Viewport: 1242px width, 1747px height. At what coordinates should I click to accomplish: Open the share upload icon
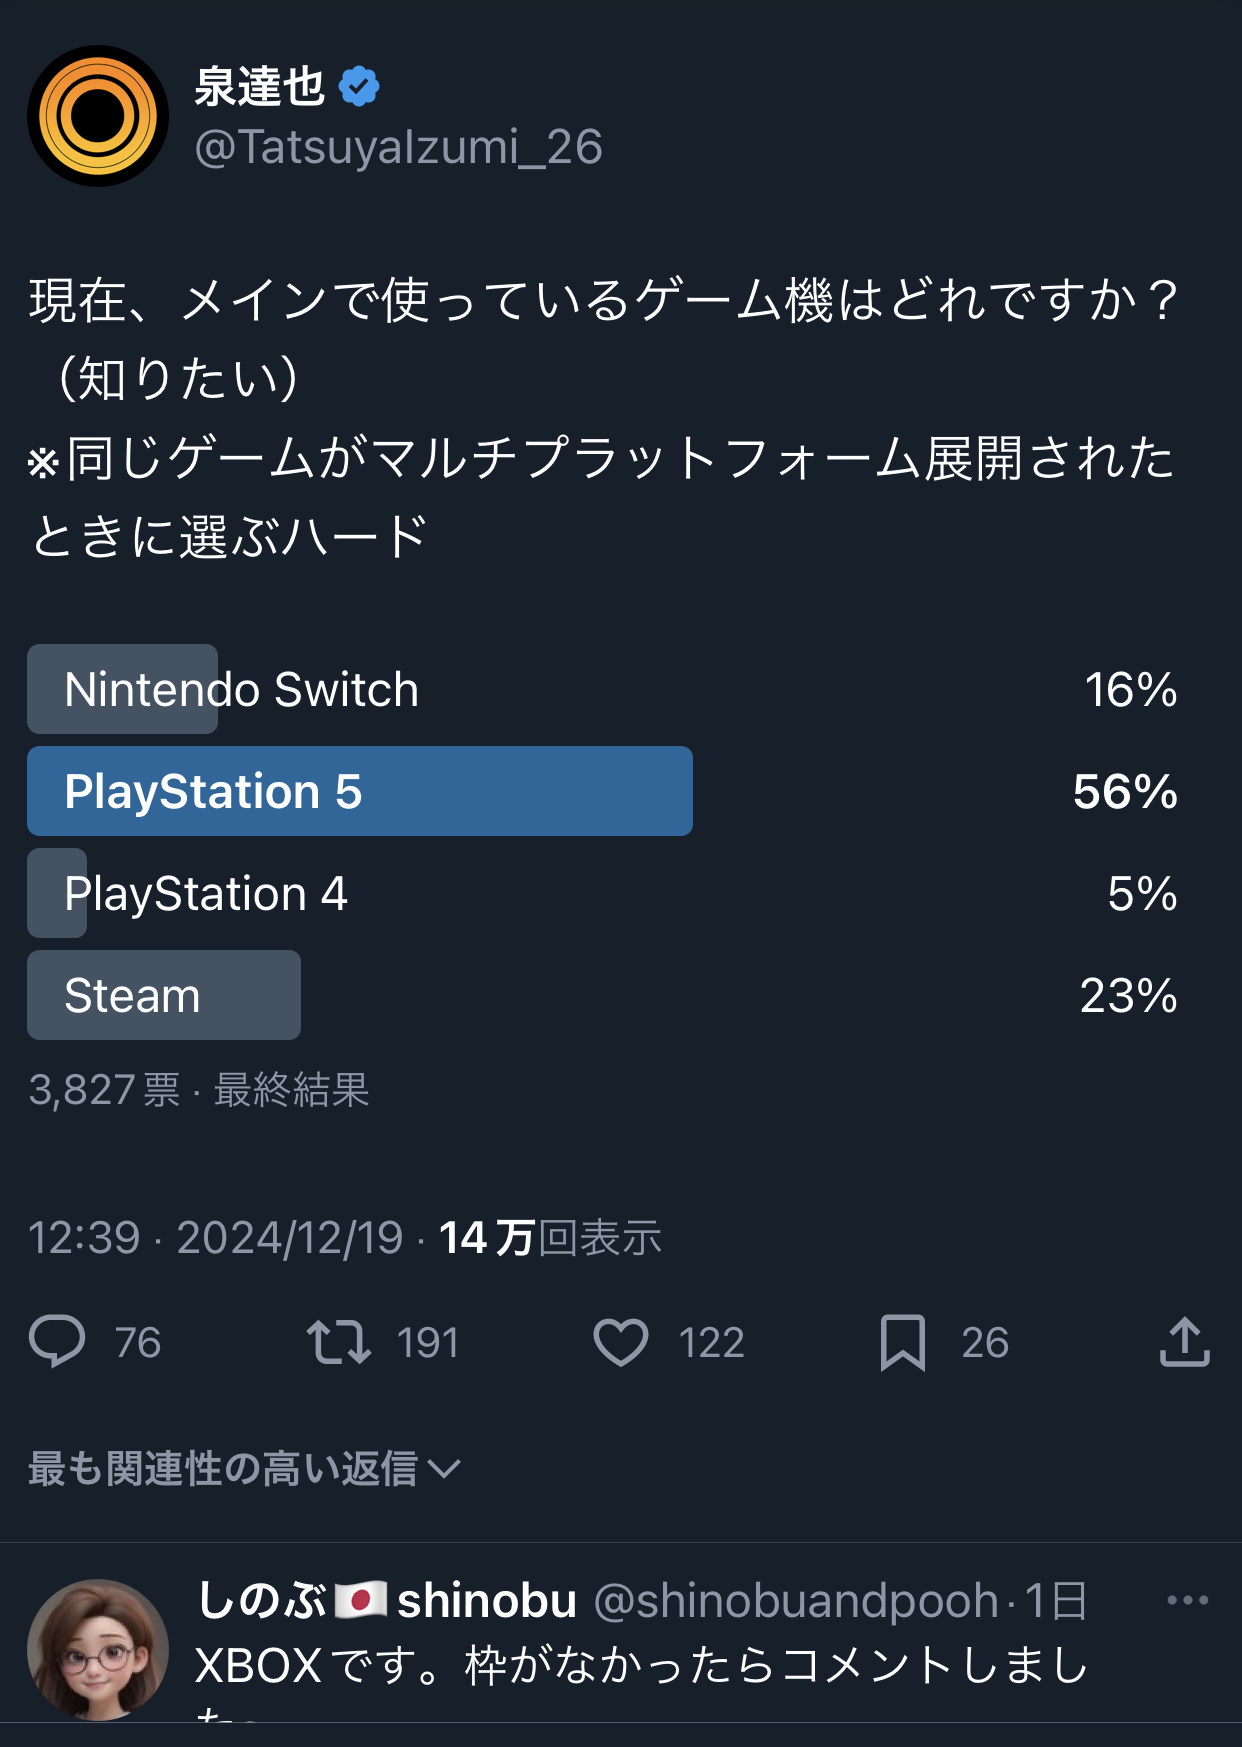coord(1184,1342)
